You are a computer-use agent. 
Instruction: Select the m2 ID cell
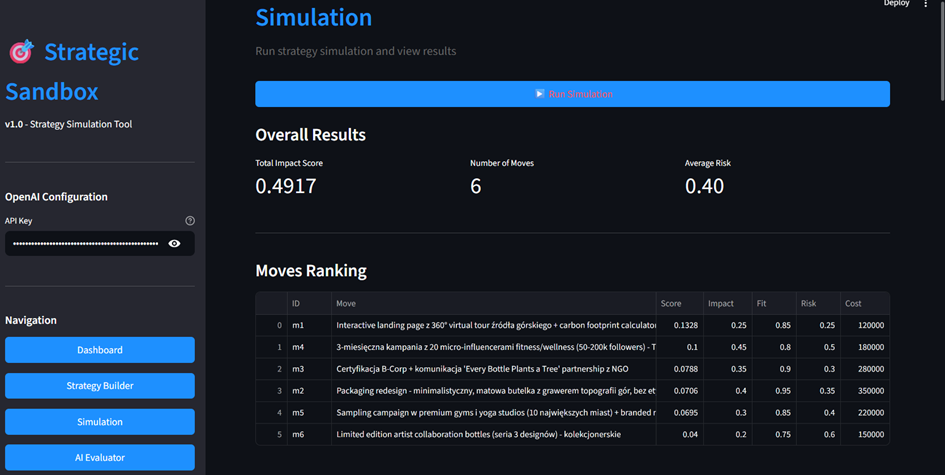(x=309, y=391)
